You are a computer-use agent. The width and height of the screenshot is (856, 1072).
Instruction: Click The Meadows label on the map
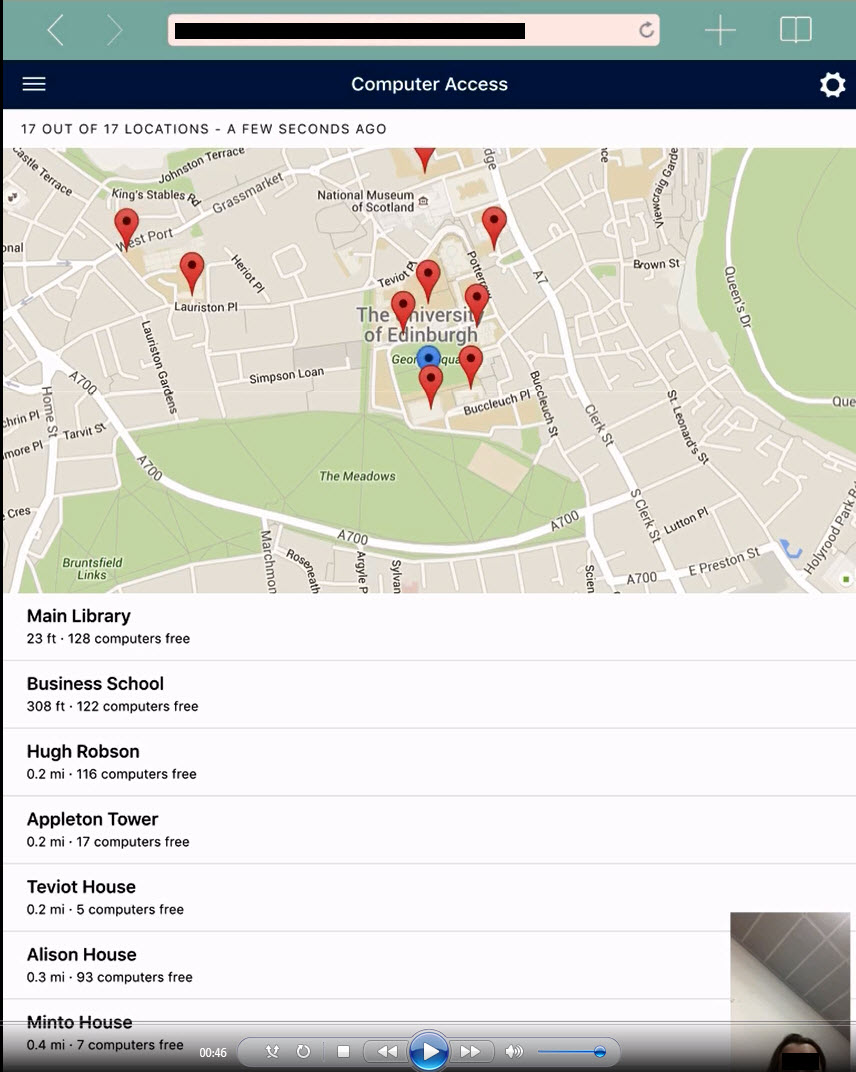pyautogui.click(x=358, y=476)
